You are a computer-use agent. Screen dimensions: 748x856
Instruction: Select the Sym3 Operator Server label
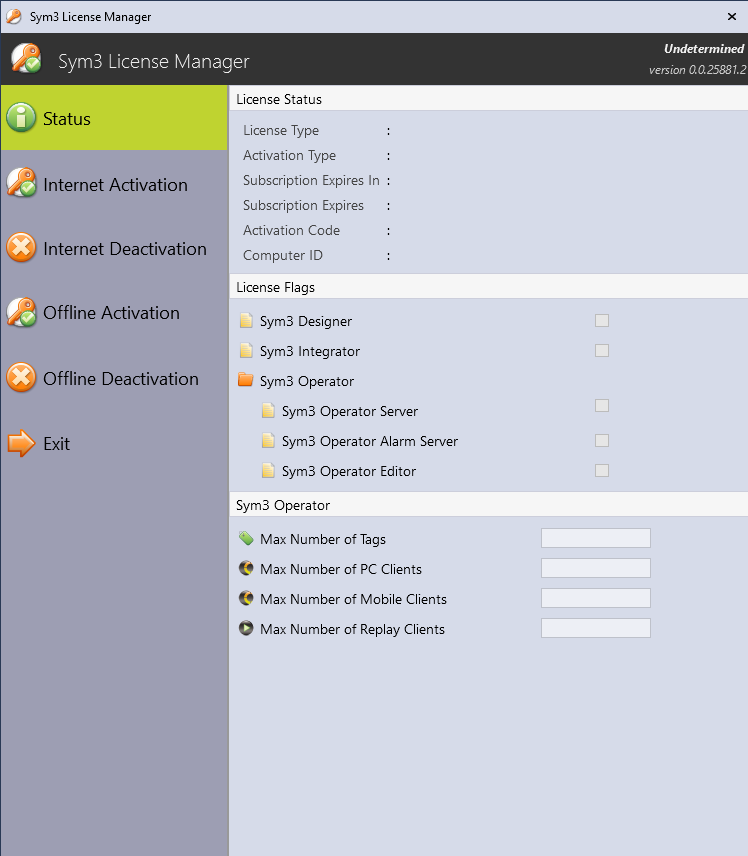pyautogui.click(x=349, y=412)
